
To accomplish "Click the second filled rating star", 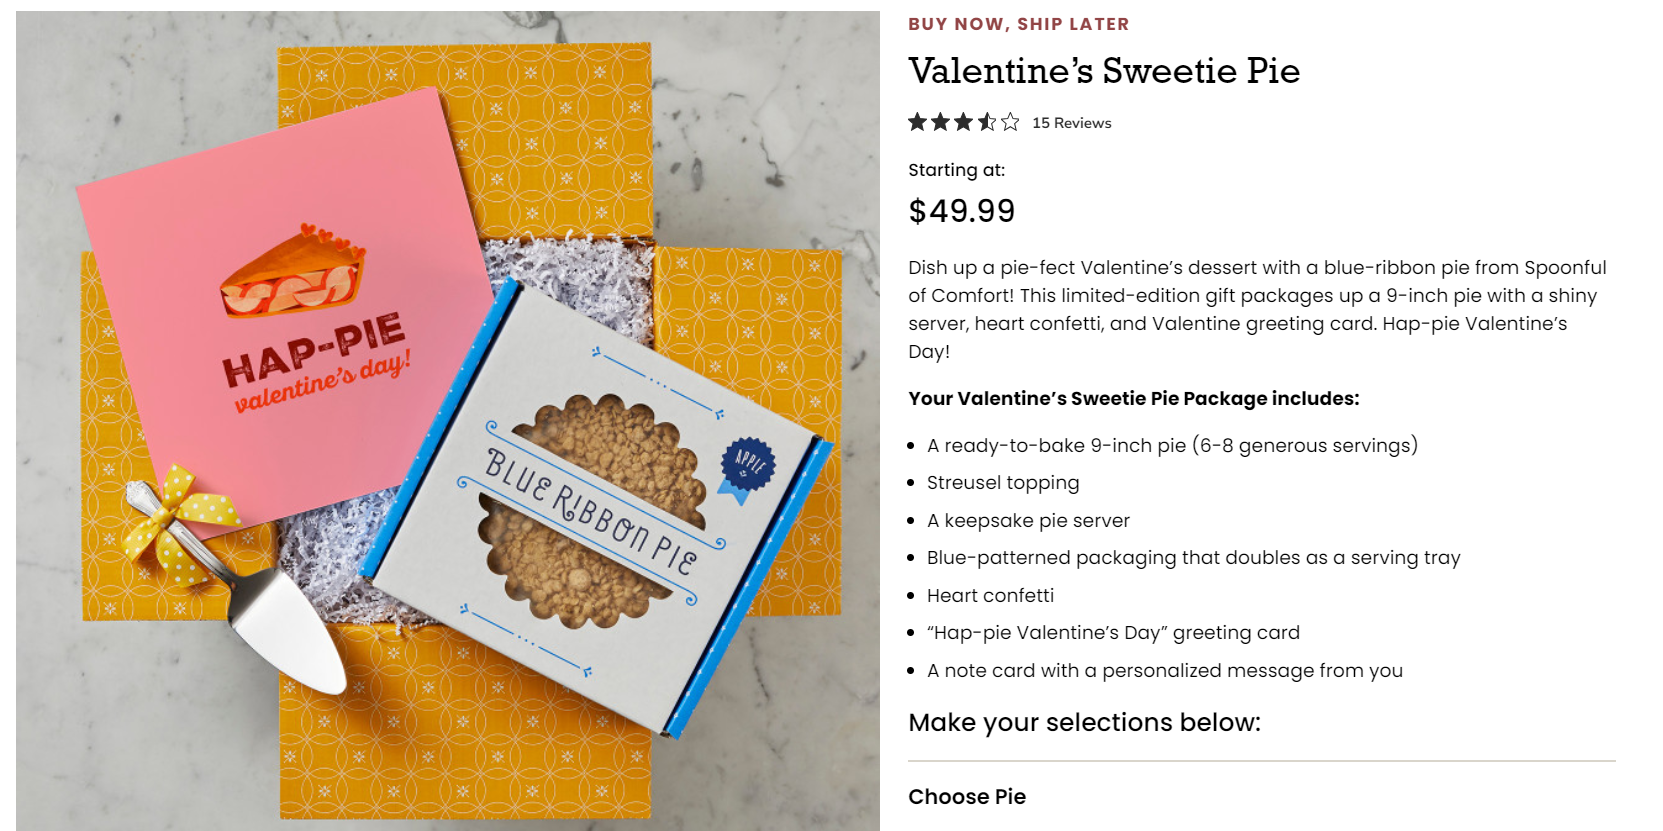I will (940, 122).
